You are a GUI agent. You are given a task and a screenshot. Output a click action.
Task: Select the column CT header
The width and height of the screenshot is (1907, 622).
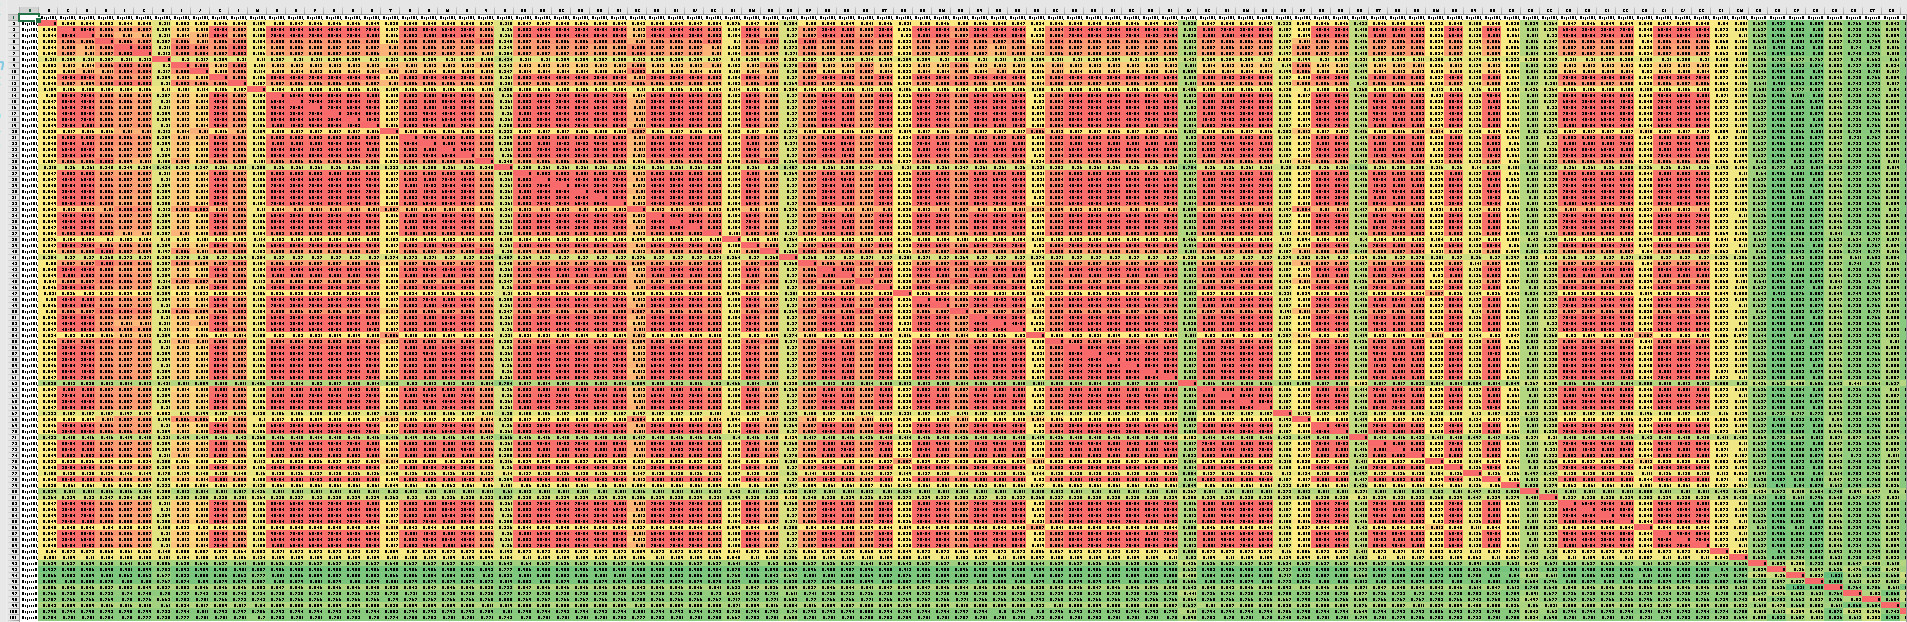tap(1871, 11)
